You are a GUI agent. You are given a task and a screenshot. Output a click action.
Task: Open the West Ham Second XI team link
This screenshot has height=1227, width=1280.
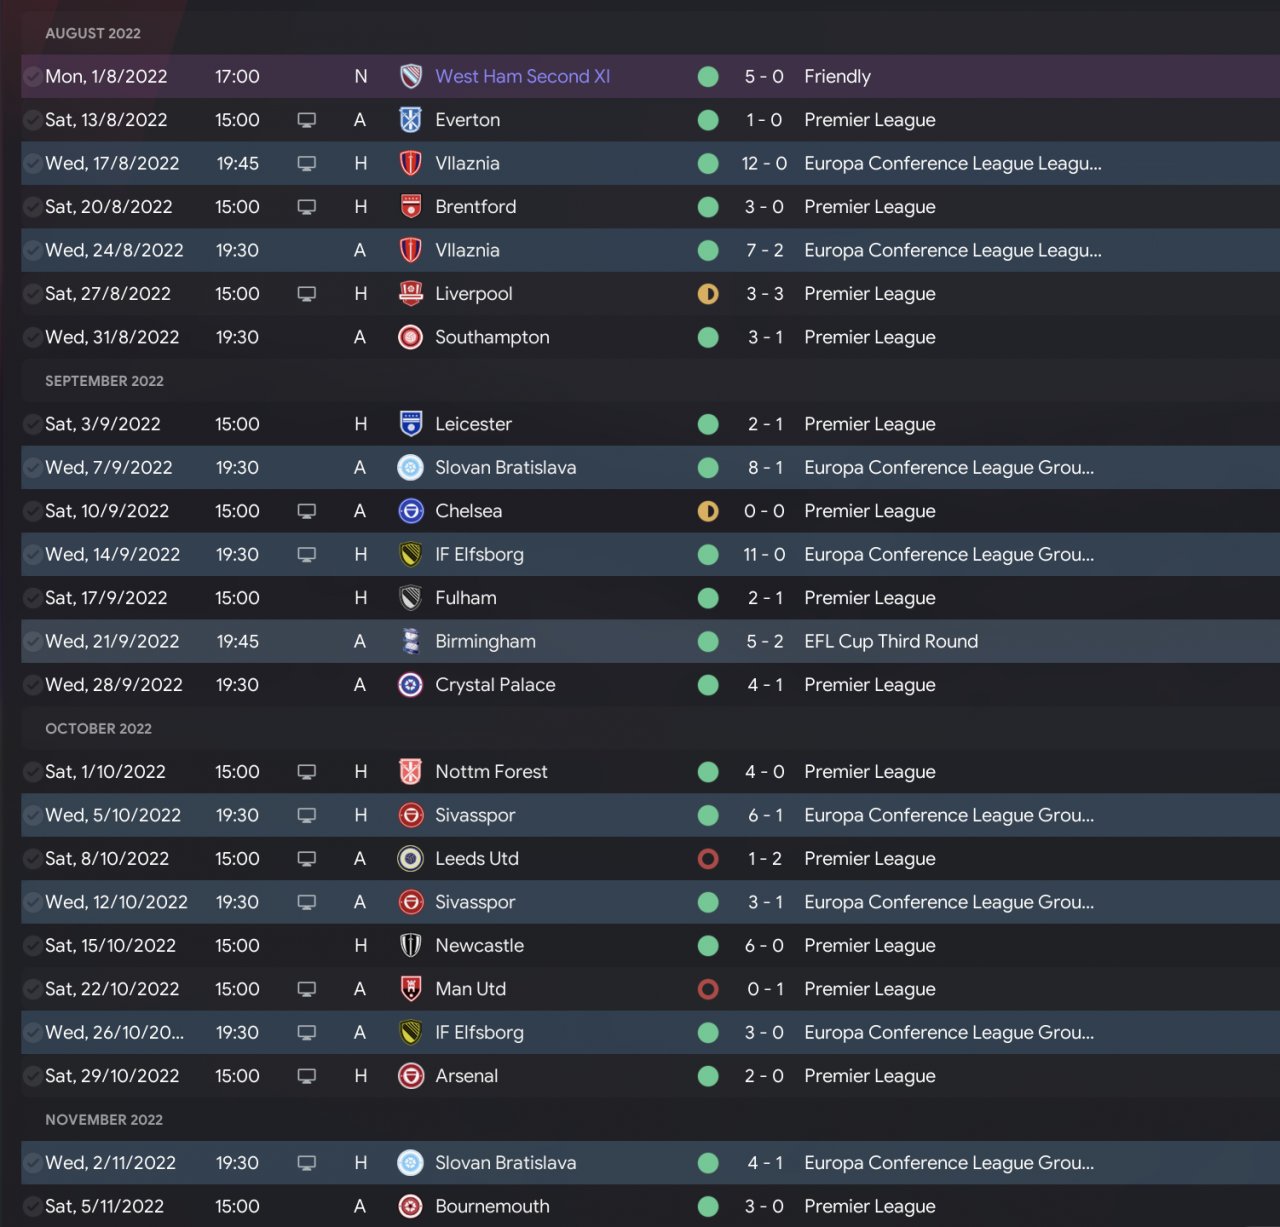pos(522,77)
